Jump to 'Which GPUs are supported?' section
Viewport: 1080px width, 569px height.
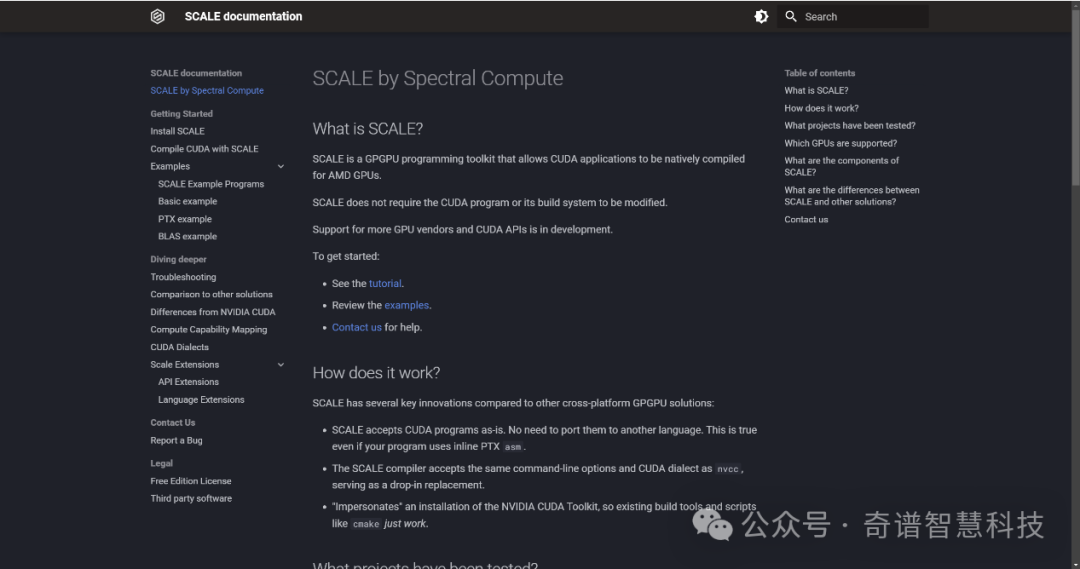tap(840, 143)
